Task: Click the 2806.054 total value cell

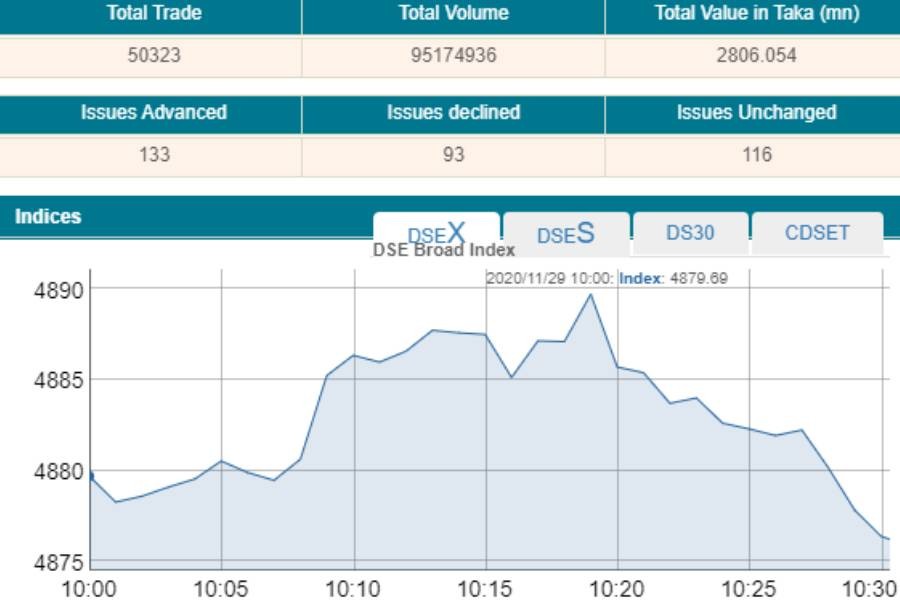Action: pyautogui.click(x=756, y=56)
